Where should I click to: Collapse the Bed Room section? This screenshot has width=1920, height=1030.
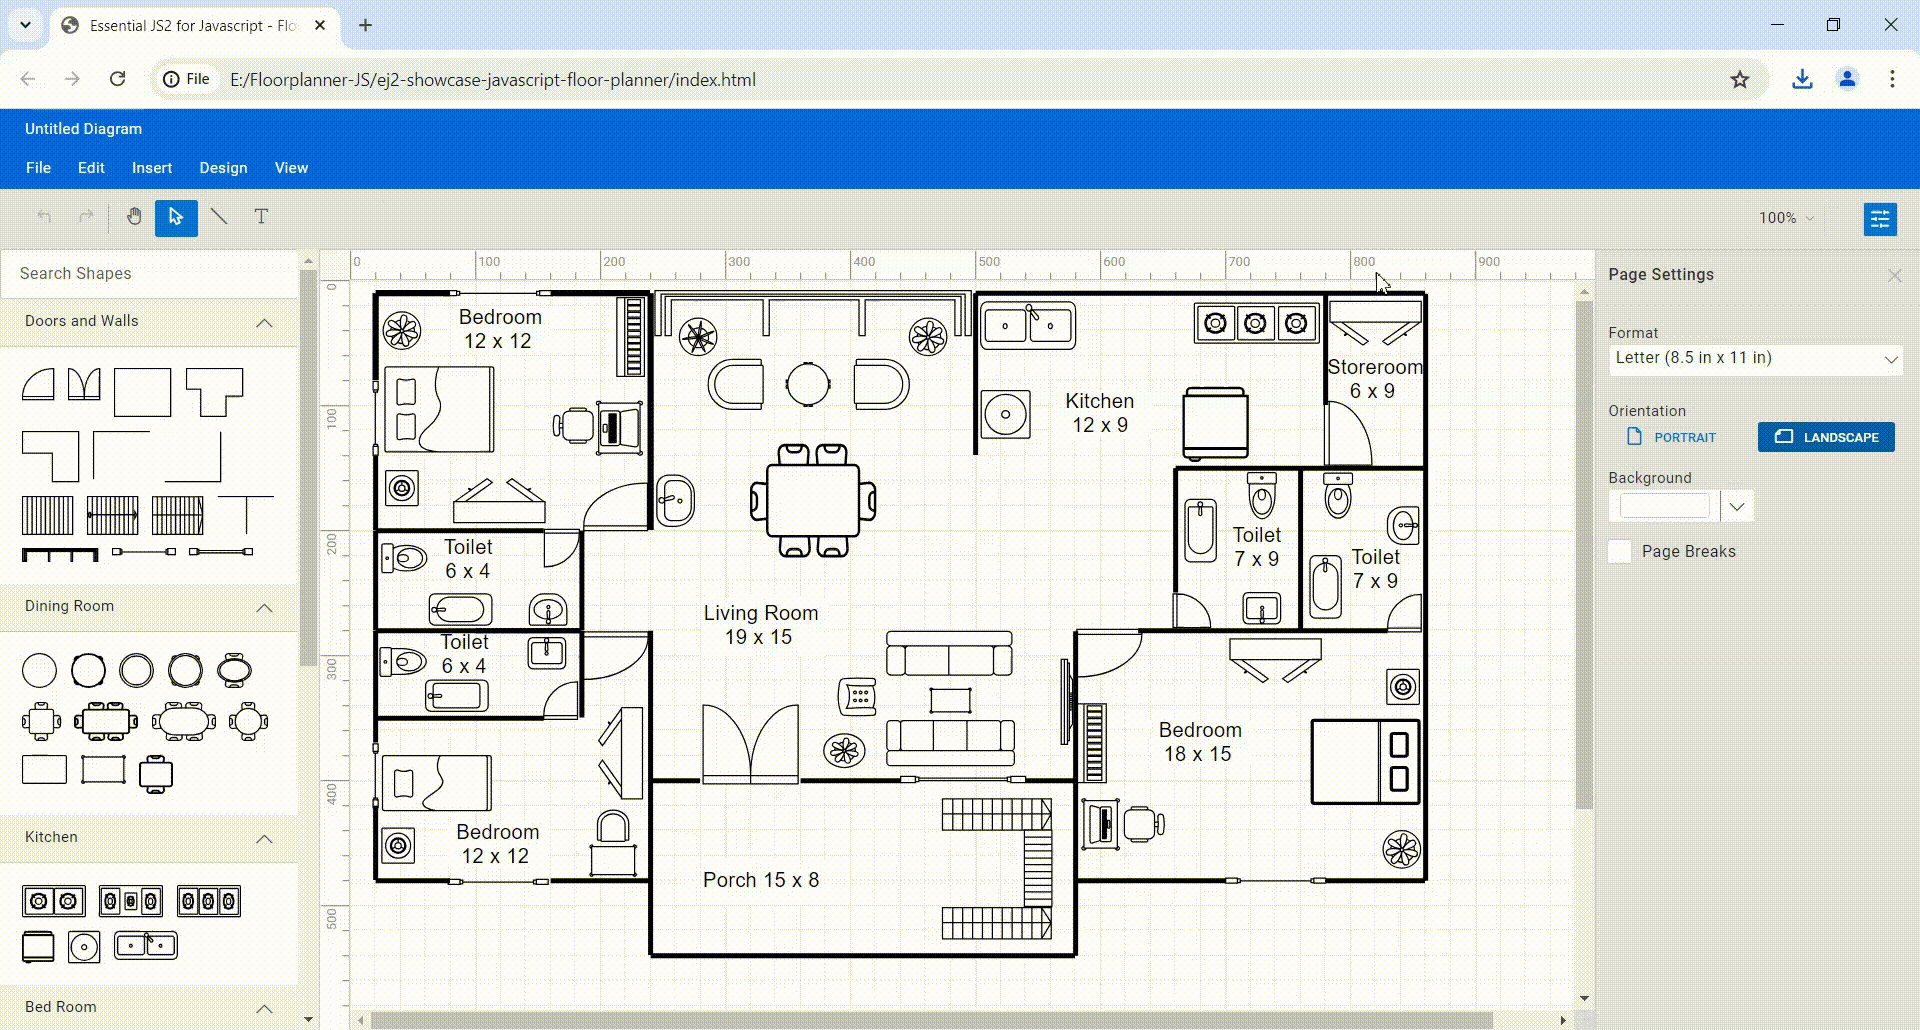coord(264,1008)
